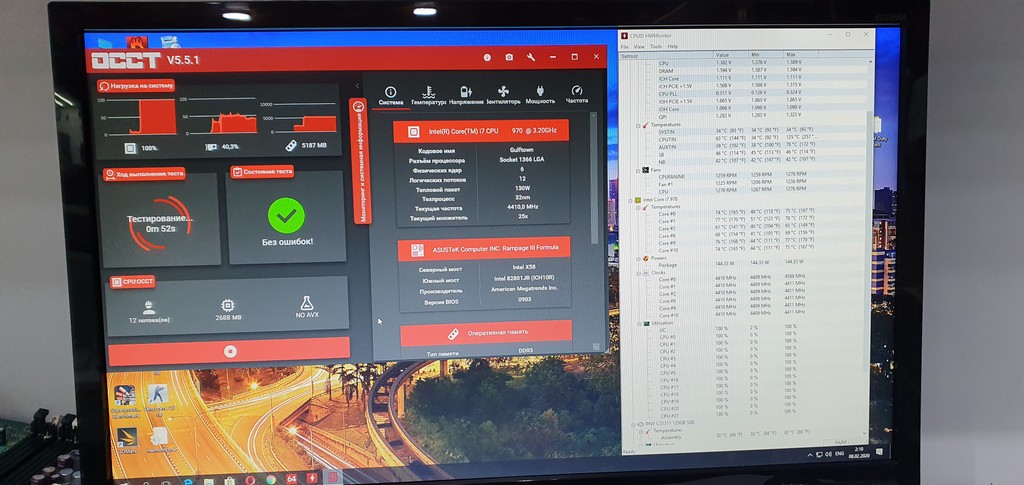Click the Max column header in HWMonitor
Image resolution: width=1024 pixels, height=485 pixels.
[801, 55]
